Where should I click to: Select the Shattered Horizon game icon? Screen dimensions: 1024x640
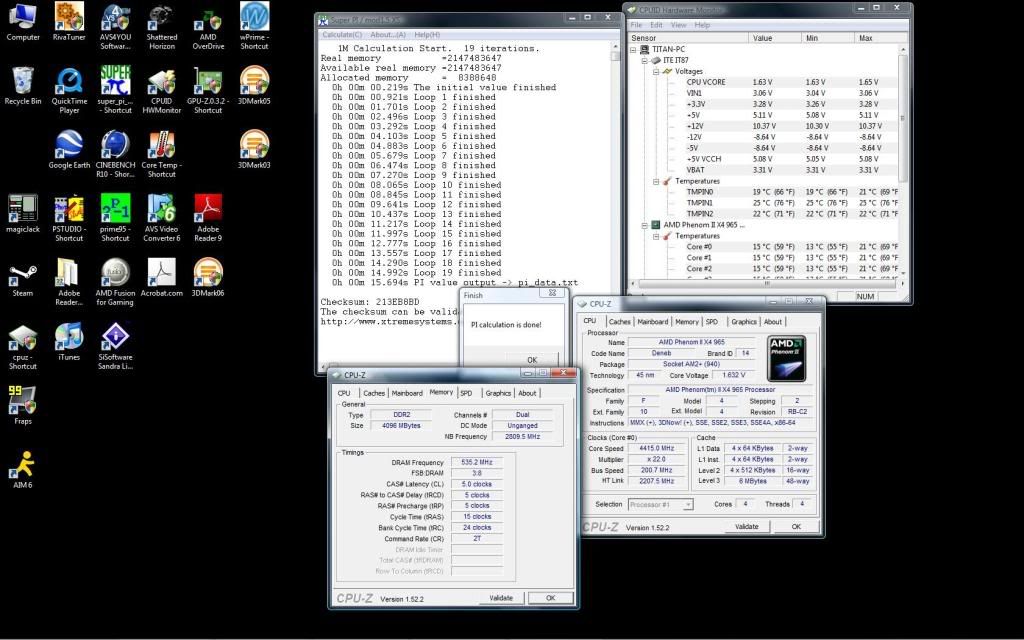point(161,26)
